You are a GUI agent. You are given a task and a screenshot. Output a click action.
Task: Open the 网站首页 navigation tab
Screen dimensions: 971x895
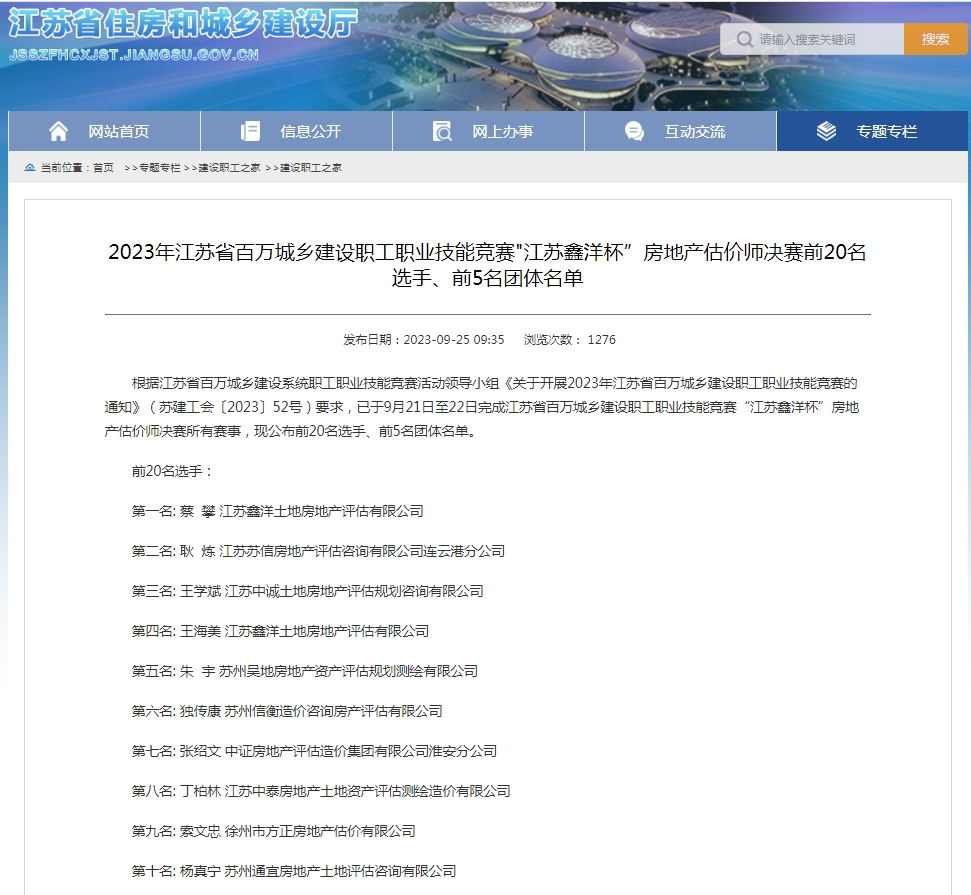(118, 131)
